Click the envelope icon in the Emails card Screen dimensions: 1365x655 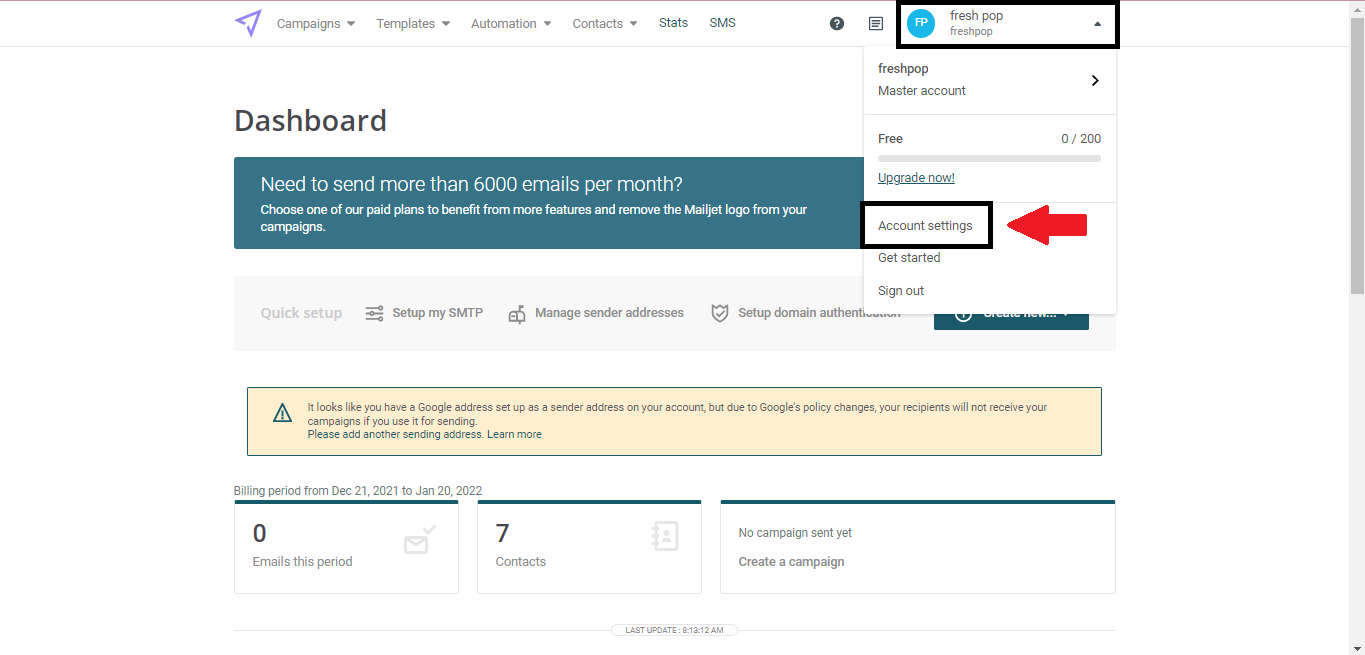(420, 539)
